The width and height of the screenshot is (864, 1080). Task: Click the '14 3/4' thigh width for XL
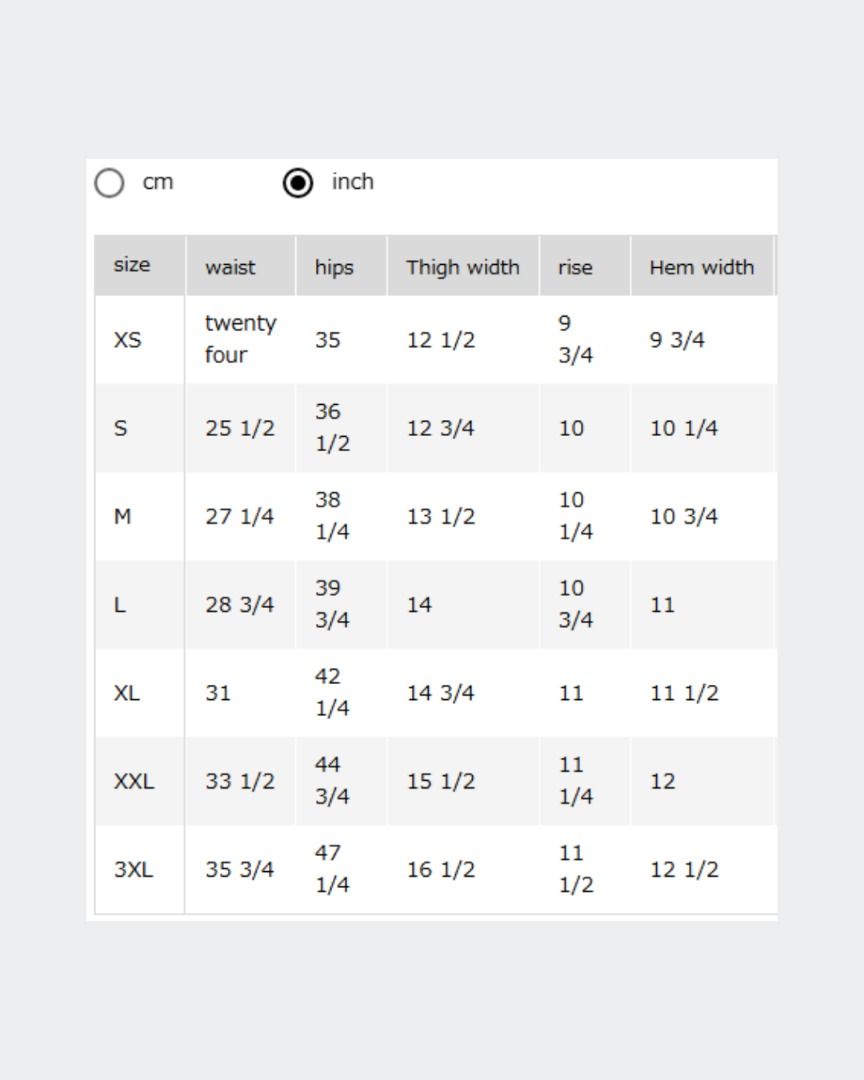click(441, 693)
